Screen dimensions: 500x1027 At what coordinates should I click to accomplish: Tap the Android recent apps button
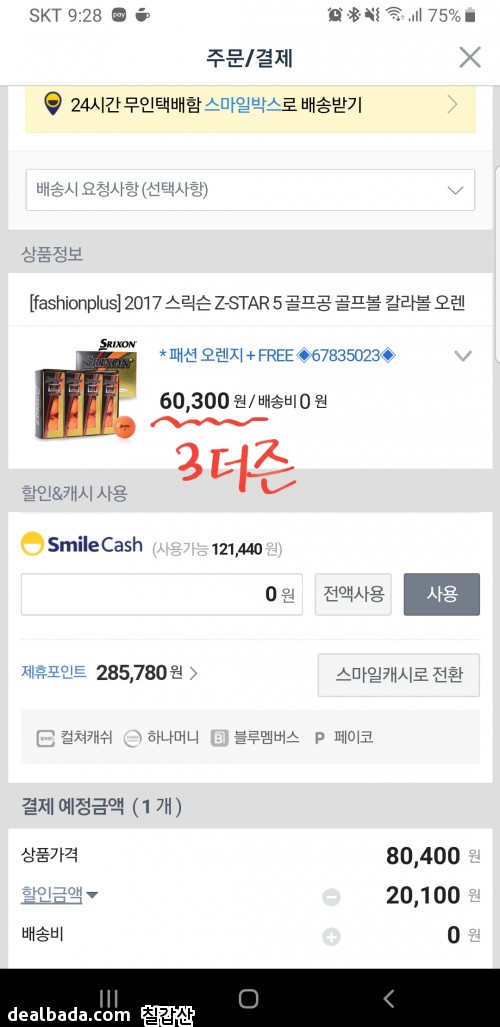click(x=109, y=998)
